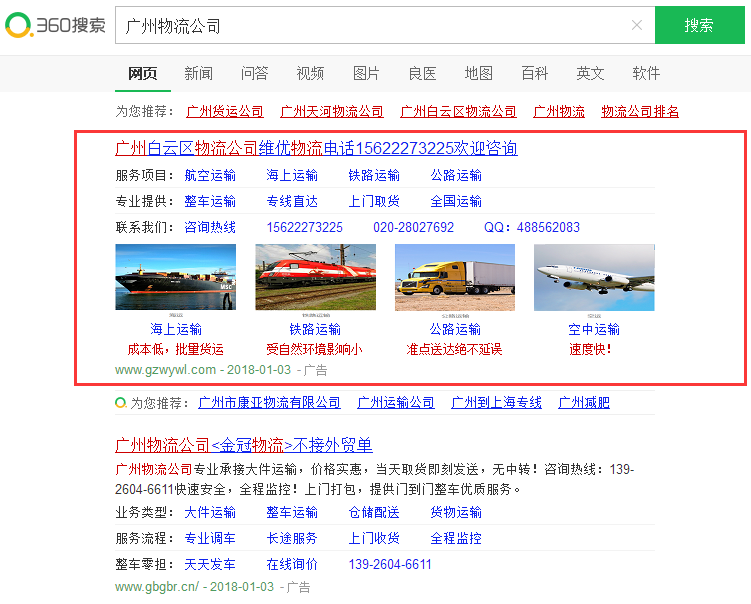Click the 全程监控 link
This screenshot has height=604, width=751.
click(x=456, y=538)
